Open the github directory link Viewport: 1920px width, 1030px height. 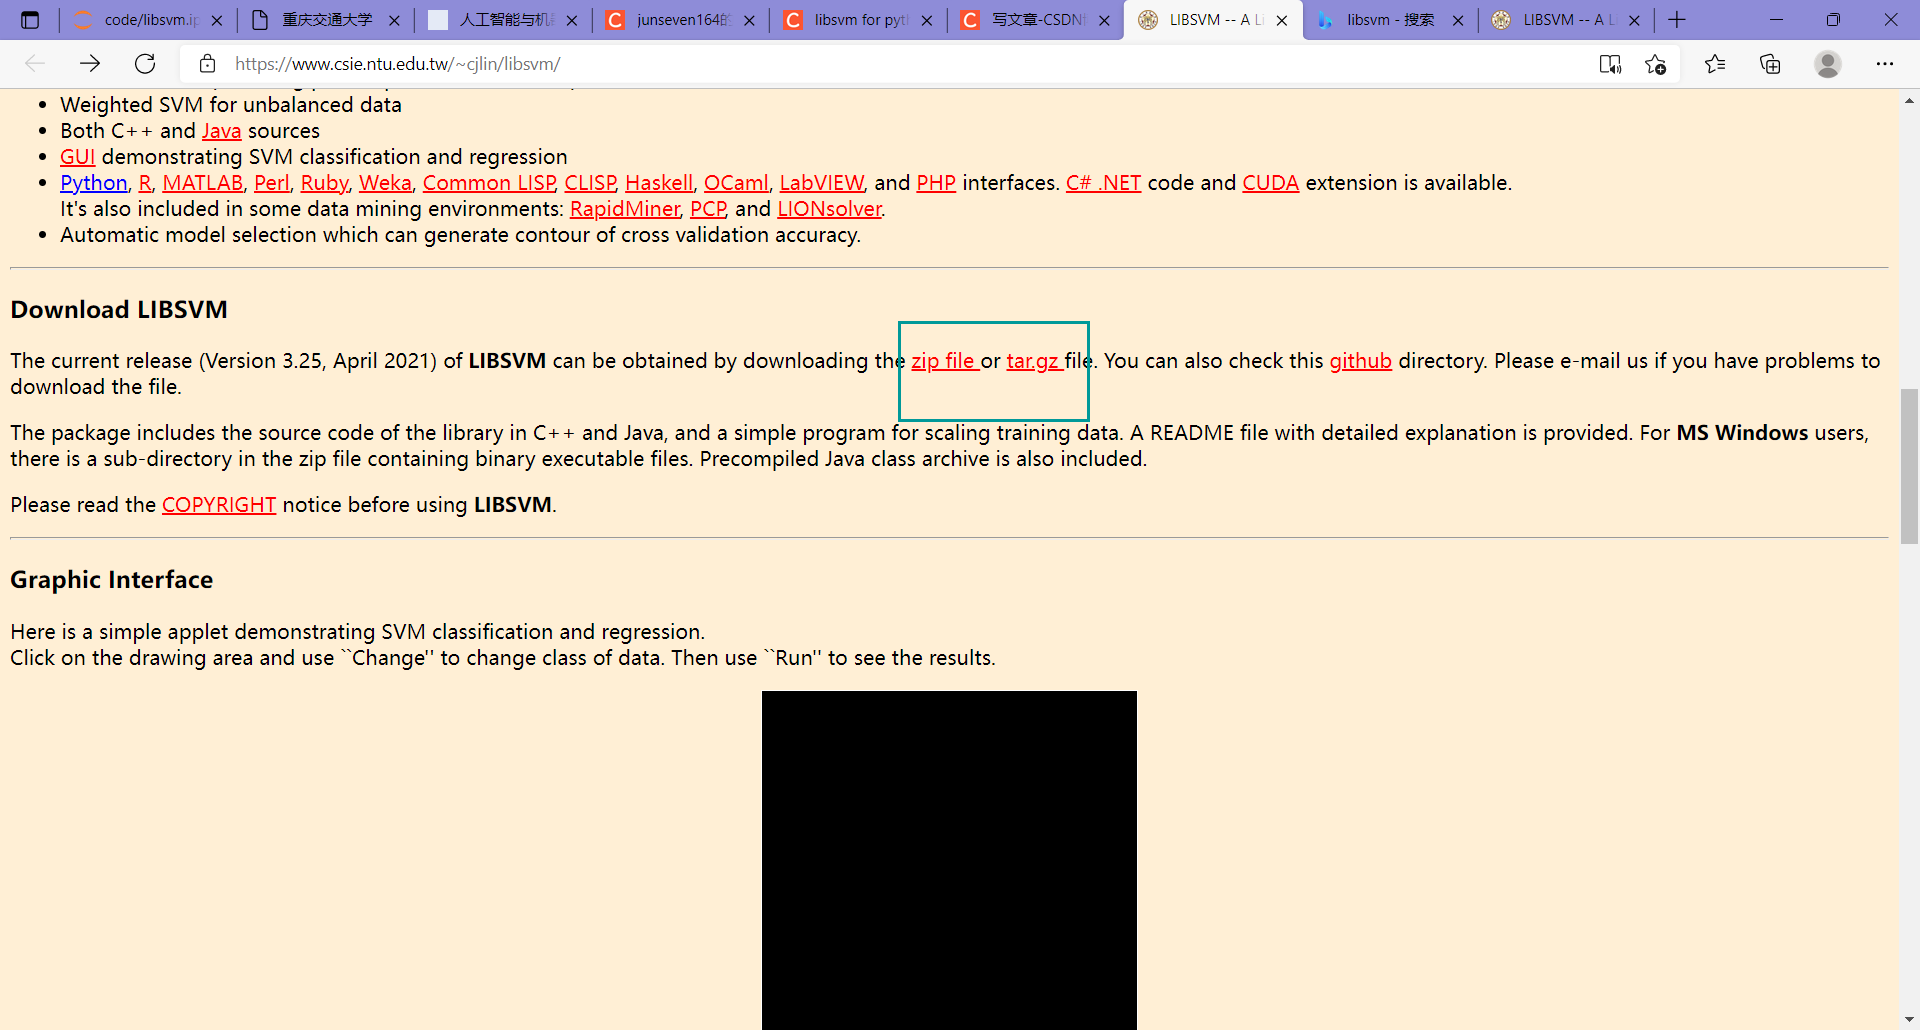(1360, 360)
